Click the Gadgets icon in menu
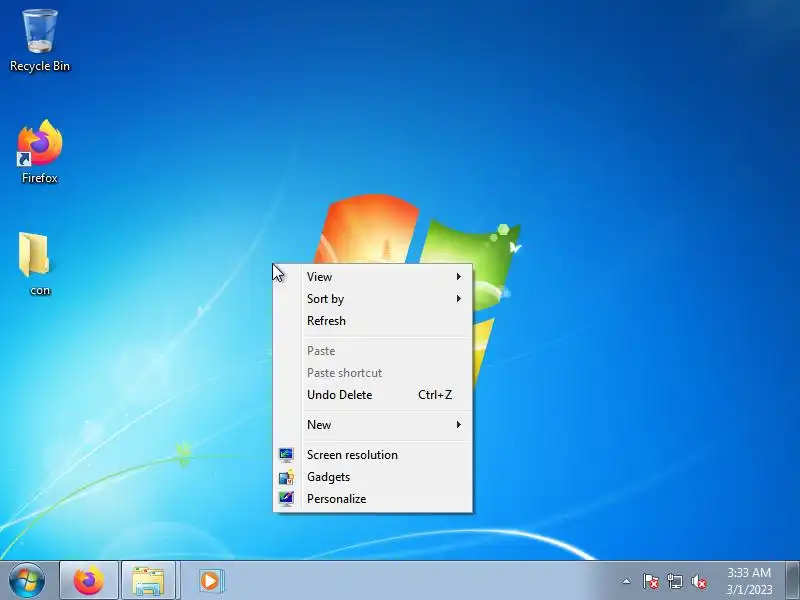 tap(286, 477)
